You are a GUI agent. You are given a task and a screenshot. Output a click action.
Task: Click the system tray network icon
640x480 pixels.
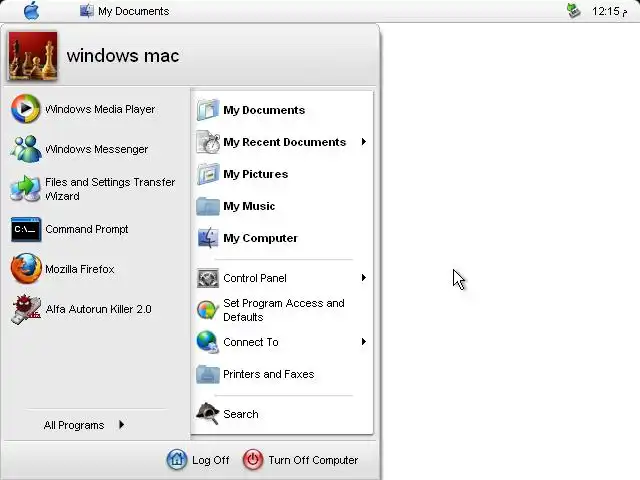click(574, 11)
